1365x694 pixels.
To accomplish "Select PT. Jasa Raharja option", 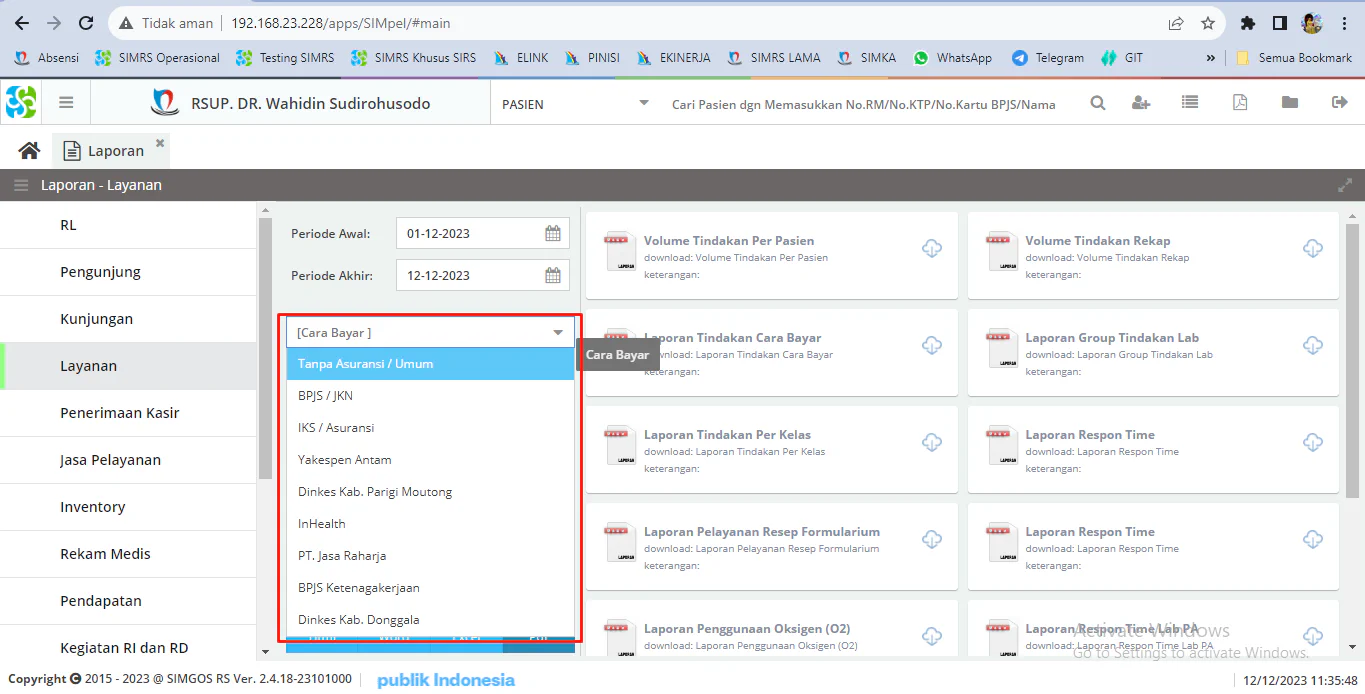I will pos(430,556).
